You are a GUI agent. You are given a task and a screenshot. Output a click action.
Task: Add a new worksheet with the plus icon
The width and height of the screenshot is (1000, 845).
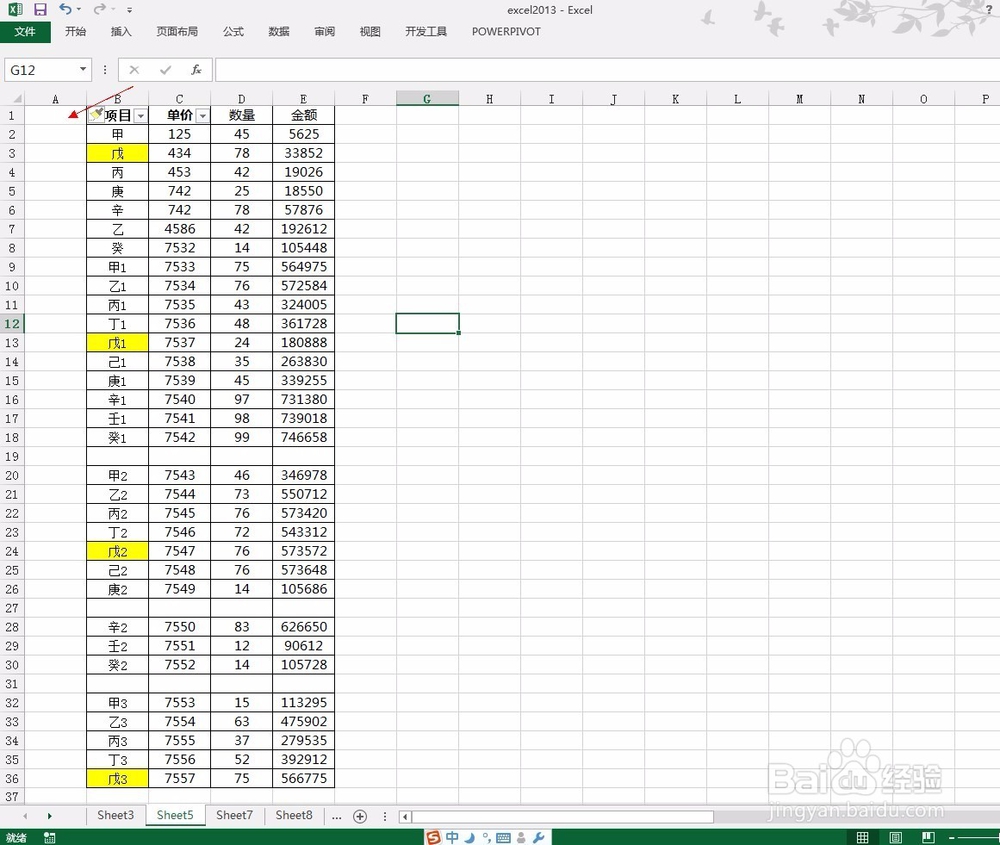(359, 816)
